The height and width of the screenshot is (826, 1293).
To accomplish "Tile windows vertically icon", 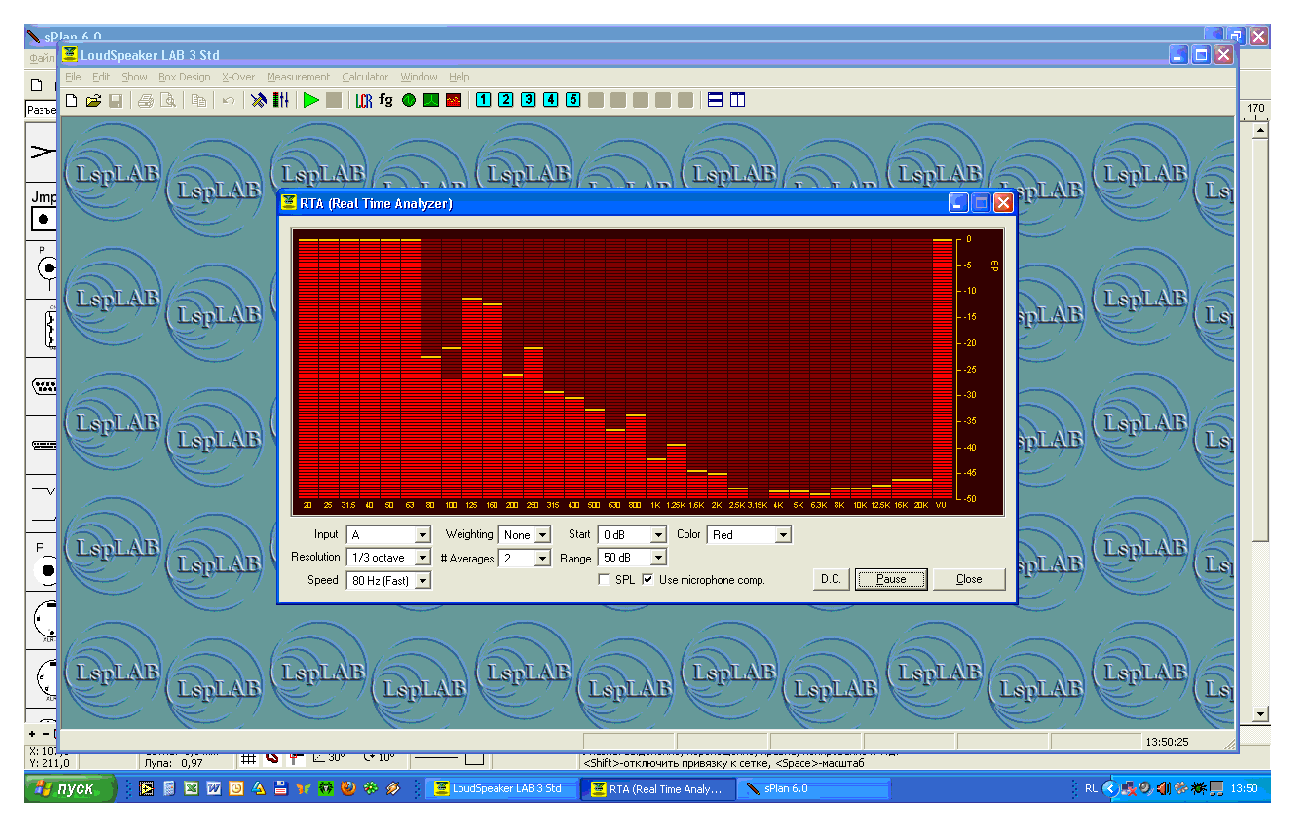I will click(x=737, y=100).
